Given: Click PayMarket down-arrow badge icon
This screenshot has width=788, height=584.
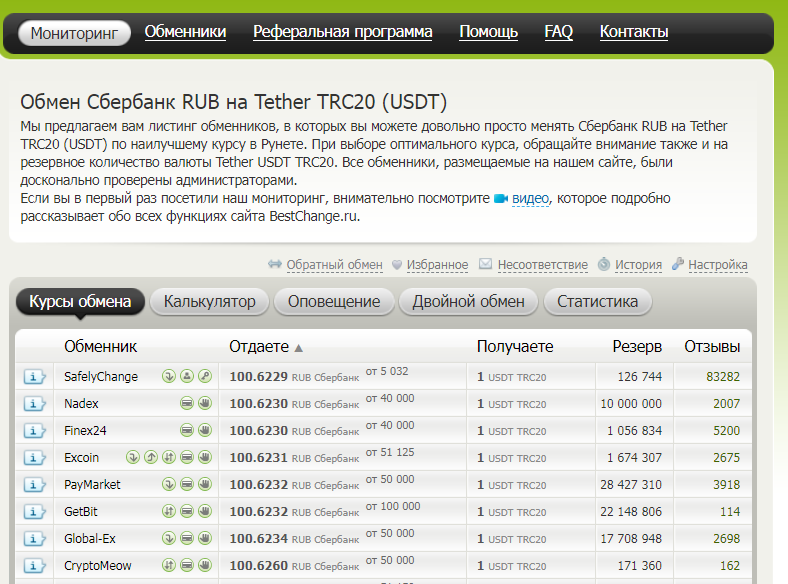Looking at the screenshot, I should point(169,484).
